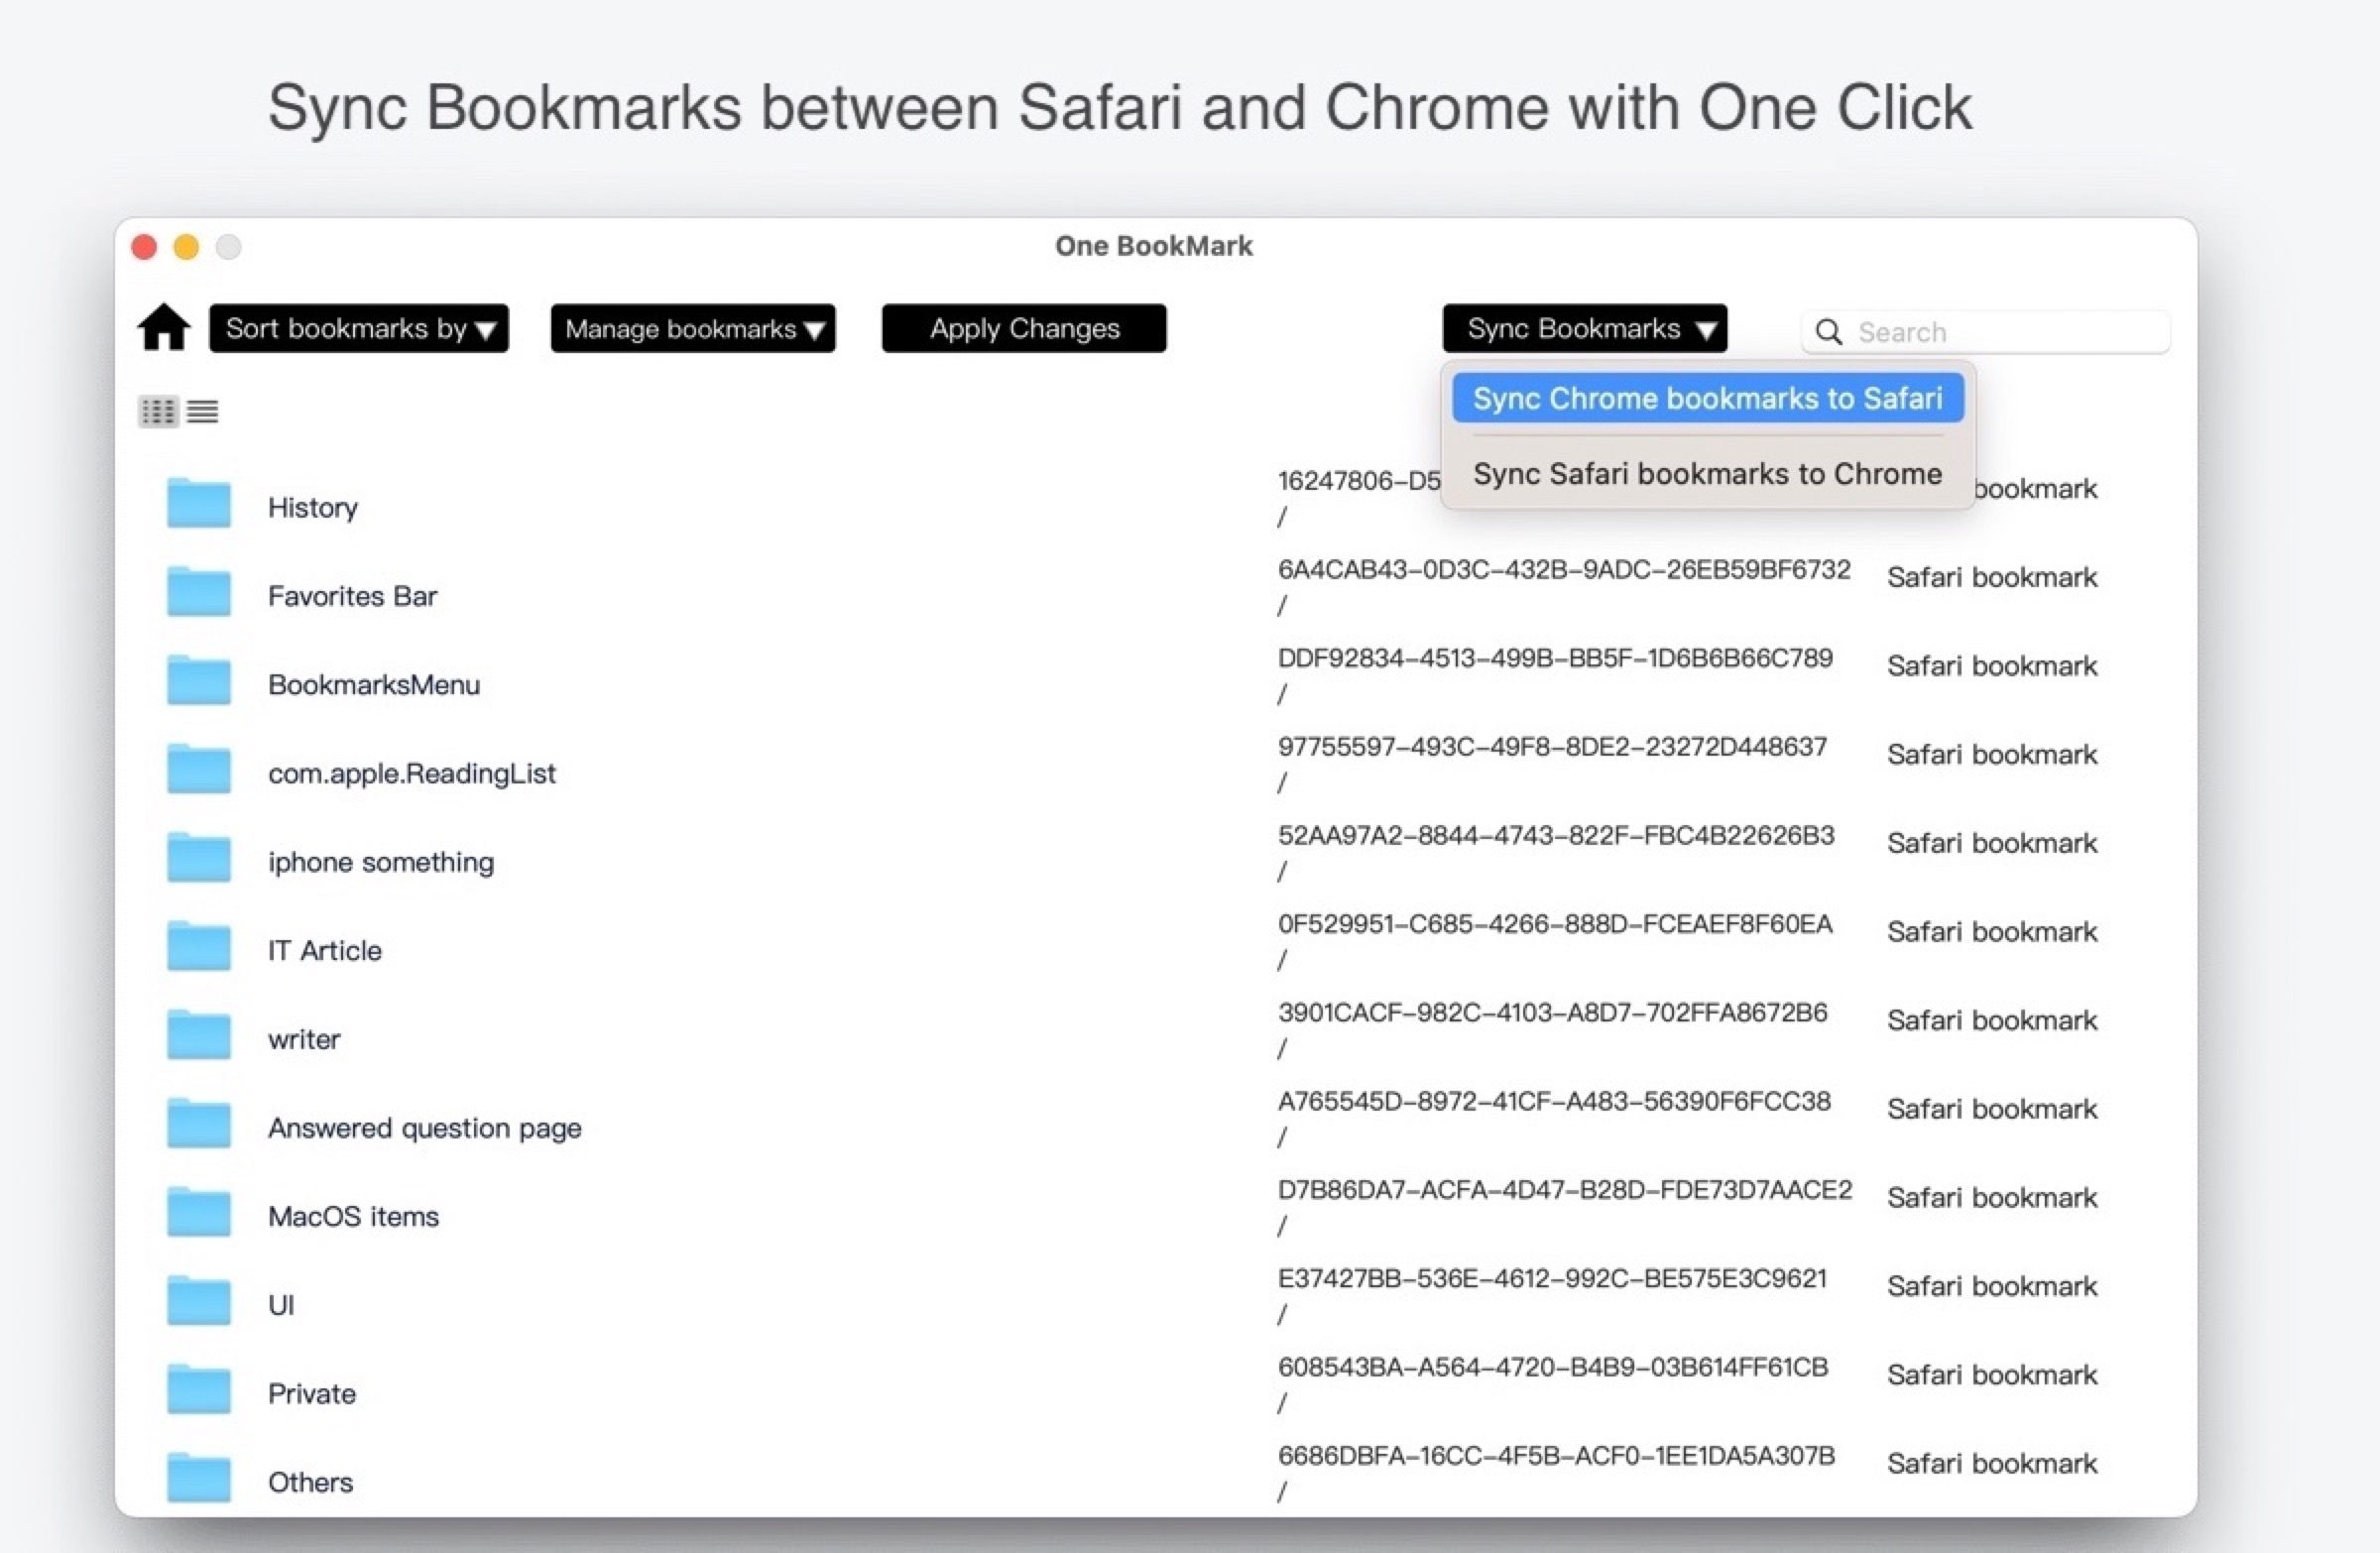The width and height of the screenshot is (2380, 1553).
Task: Open the Manage bookmarks dropdown
Action: pyautogui.click(x=693, y=328)
